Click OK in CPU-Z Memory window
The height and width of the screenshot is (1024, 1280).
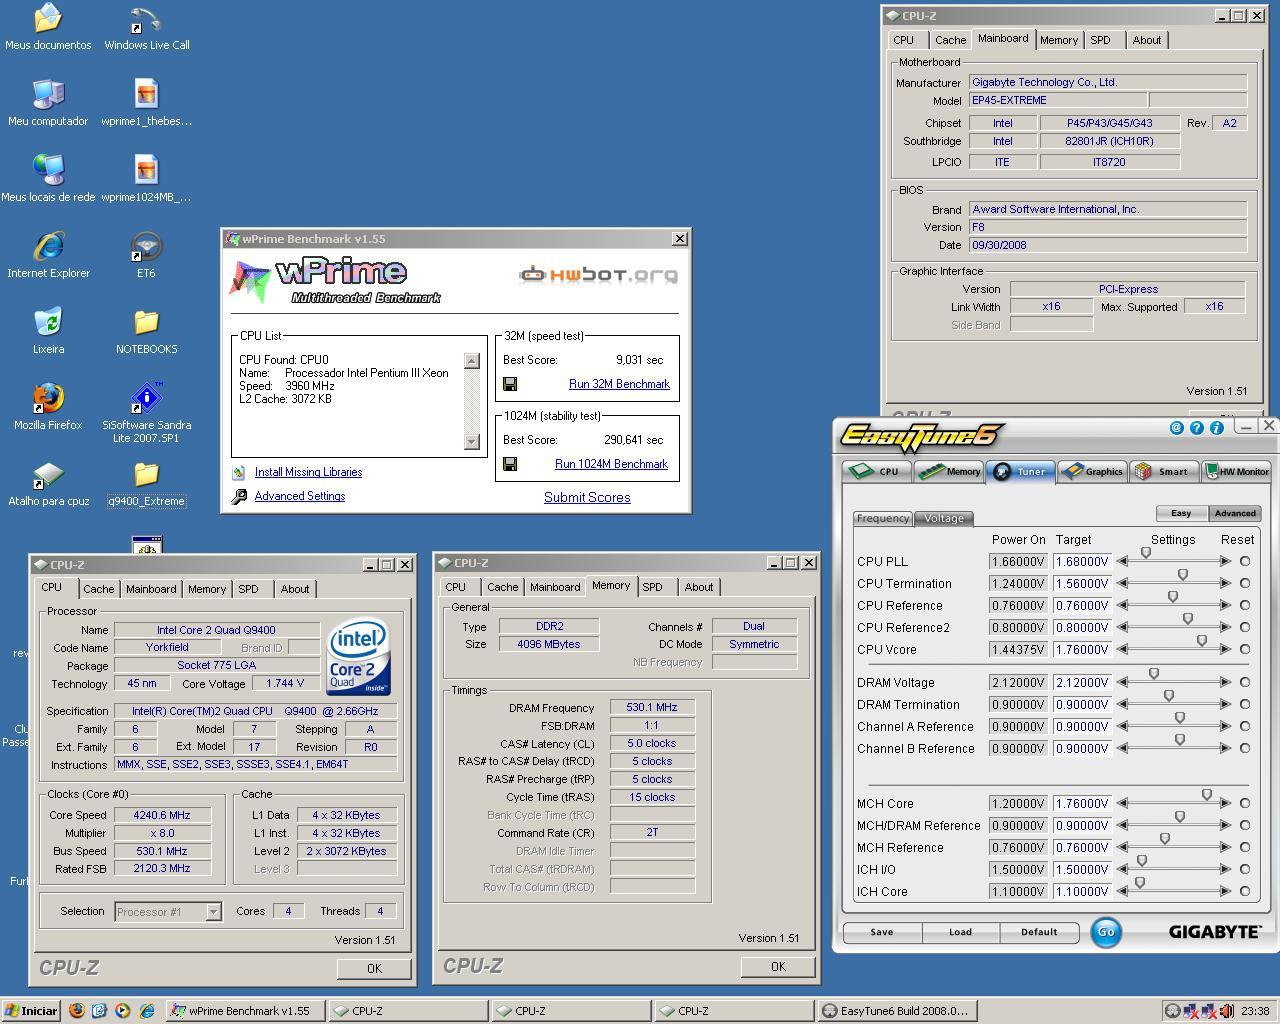click(778, 966)
